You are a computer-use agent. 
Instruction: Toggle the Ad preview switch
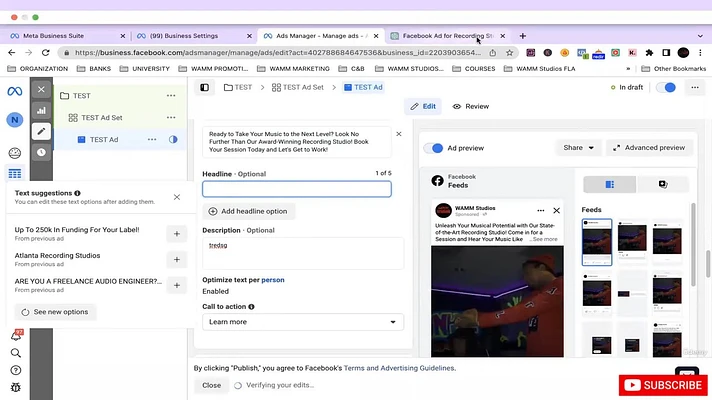(433, 148)
